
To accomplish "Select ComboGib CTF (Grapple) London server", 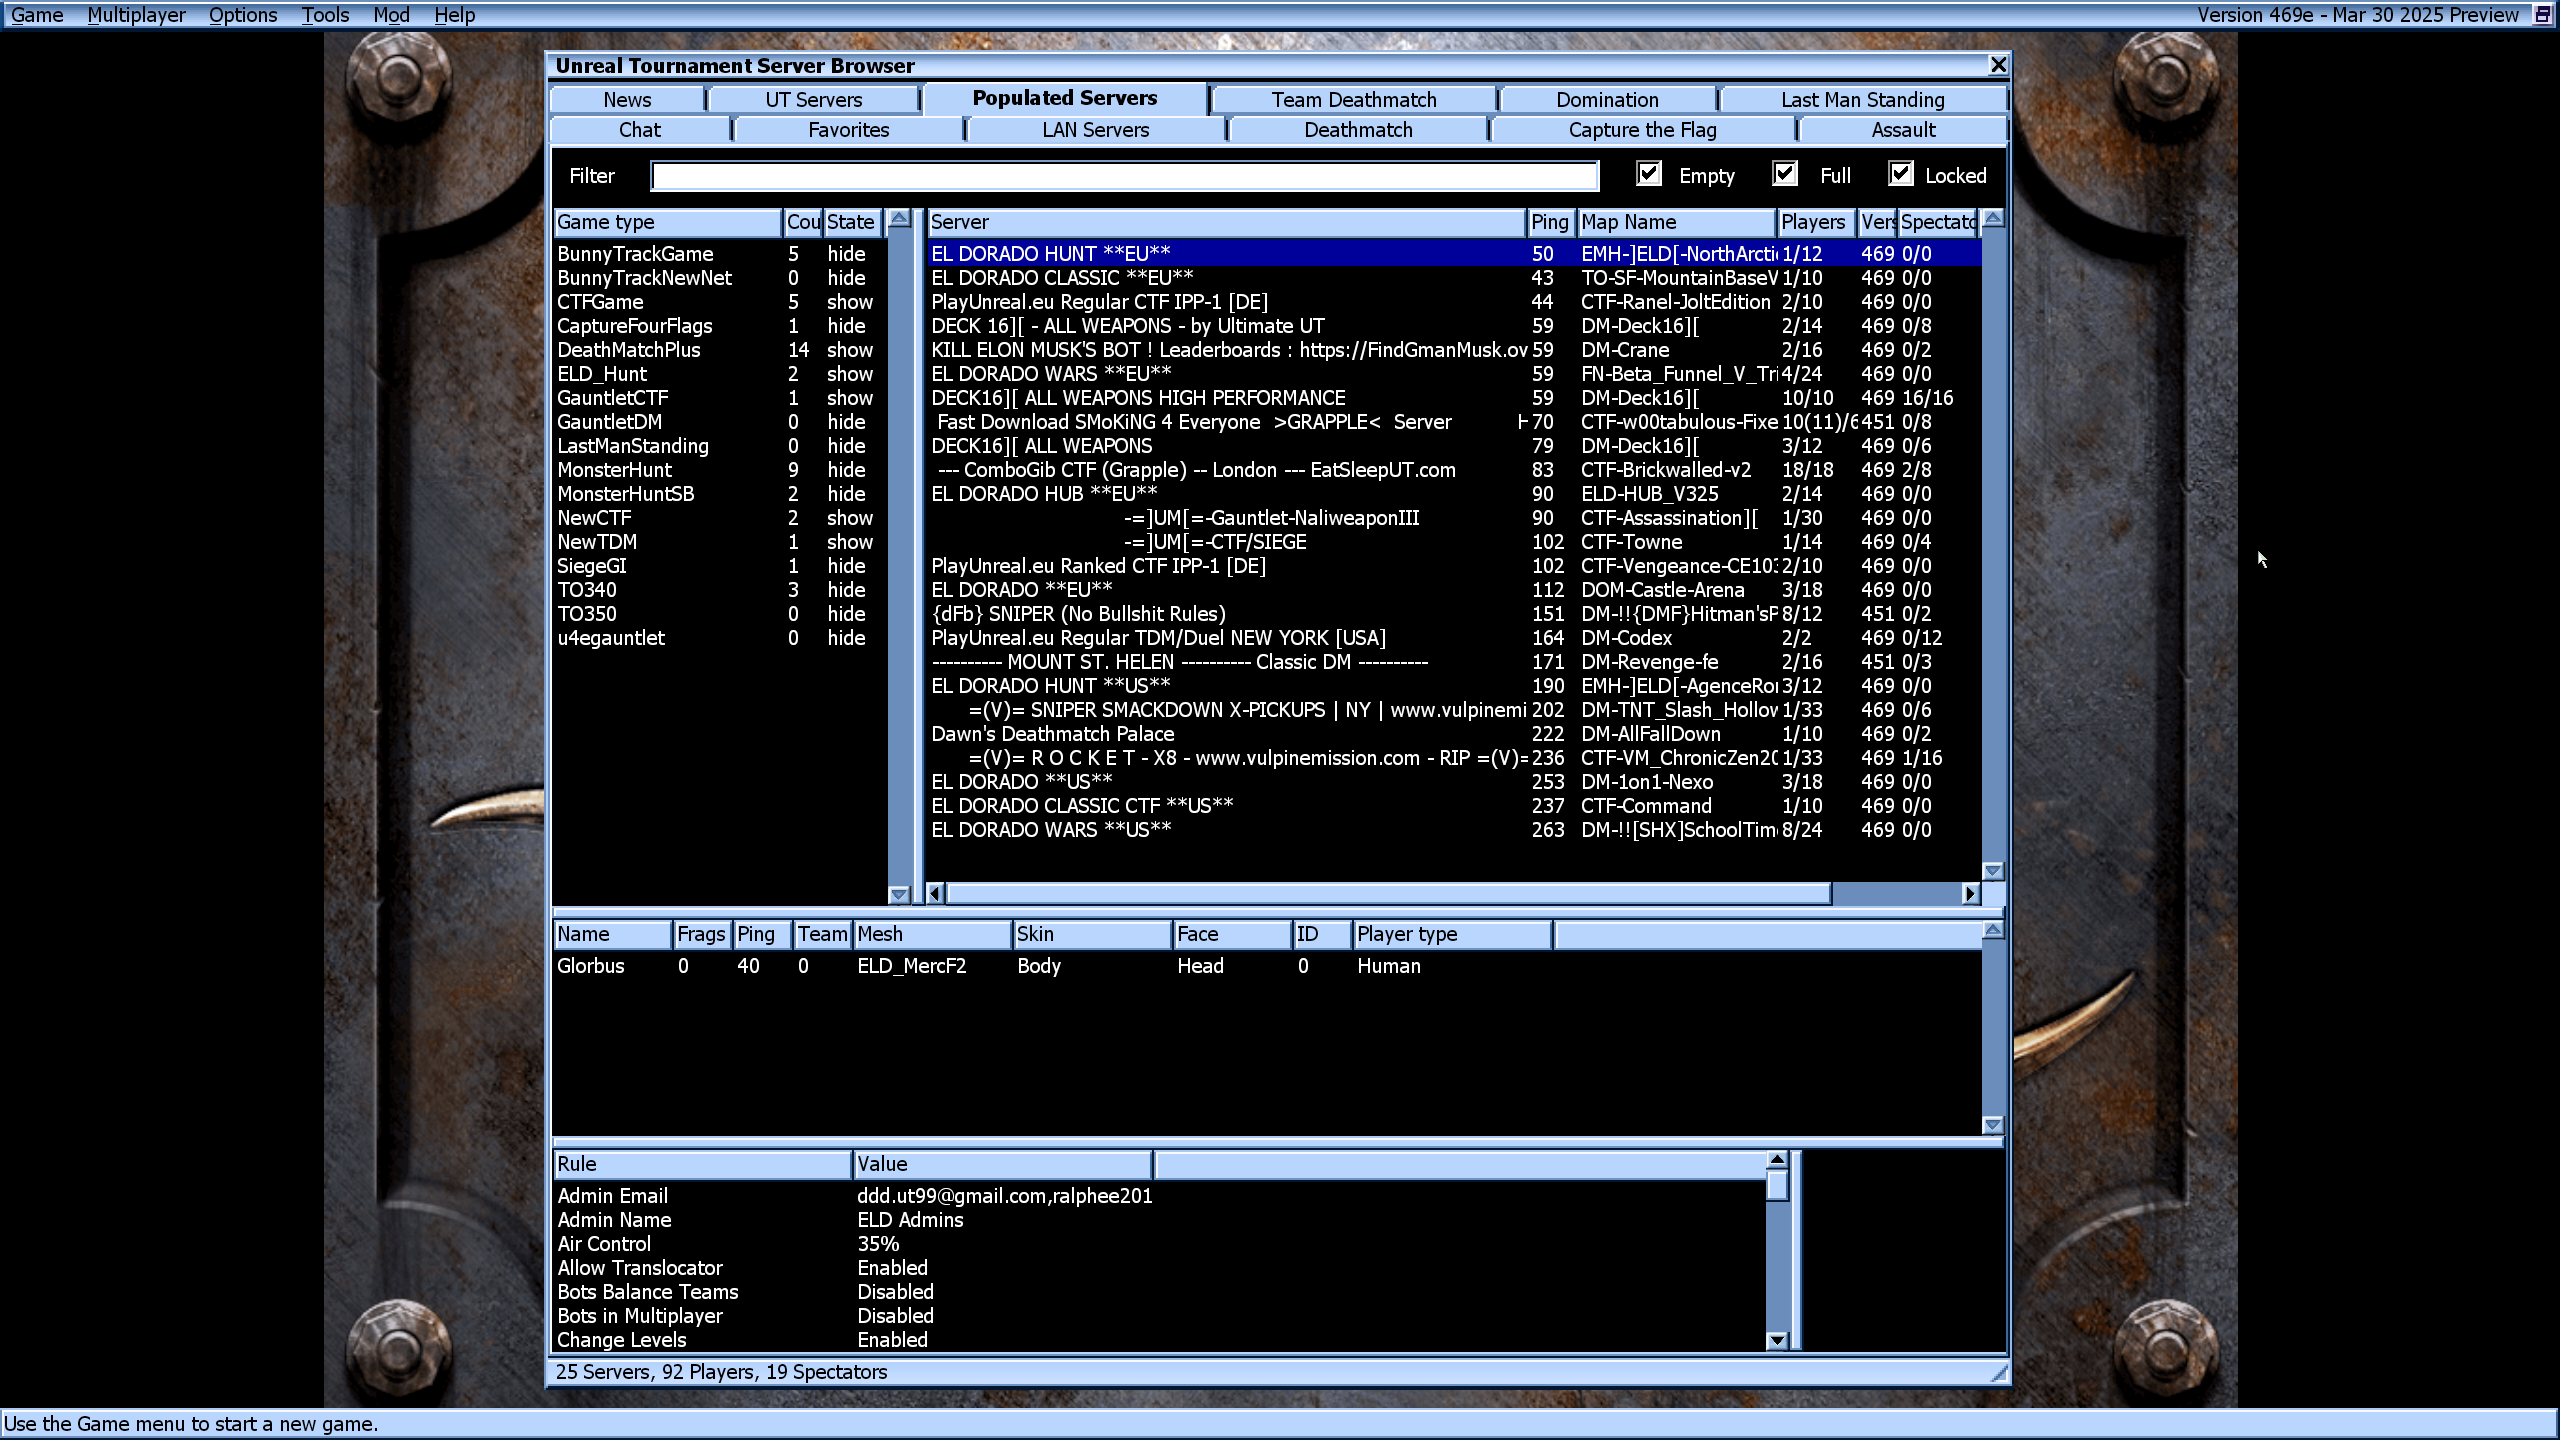I will point(1454,470).
